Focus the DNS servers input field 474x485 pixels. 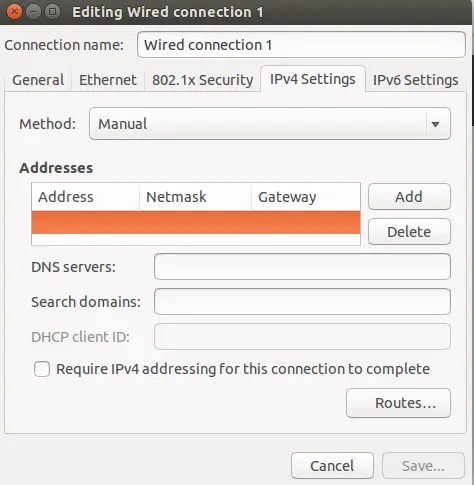point(302,267)
